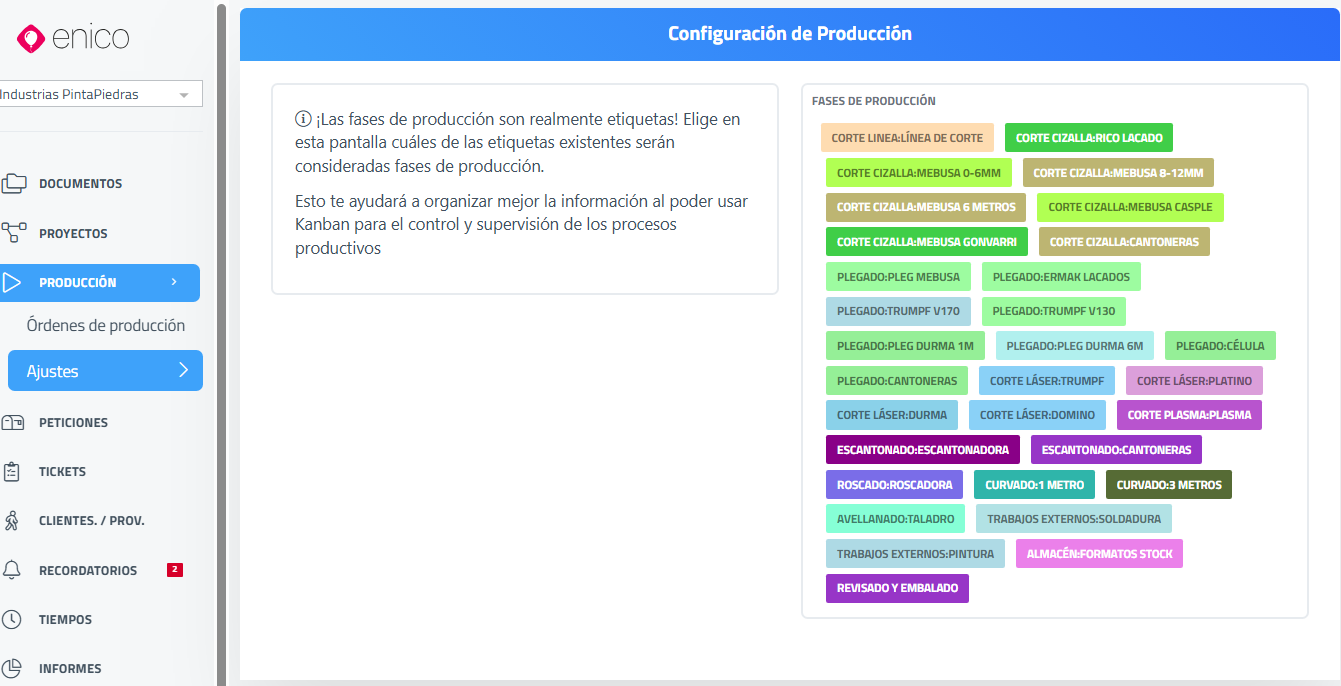
Task: Click the red Recordatorios notification badge
Action: point(175,570)
